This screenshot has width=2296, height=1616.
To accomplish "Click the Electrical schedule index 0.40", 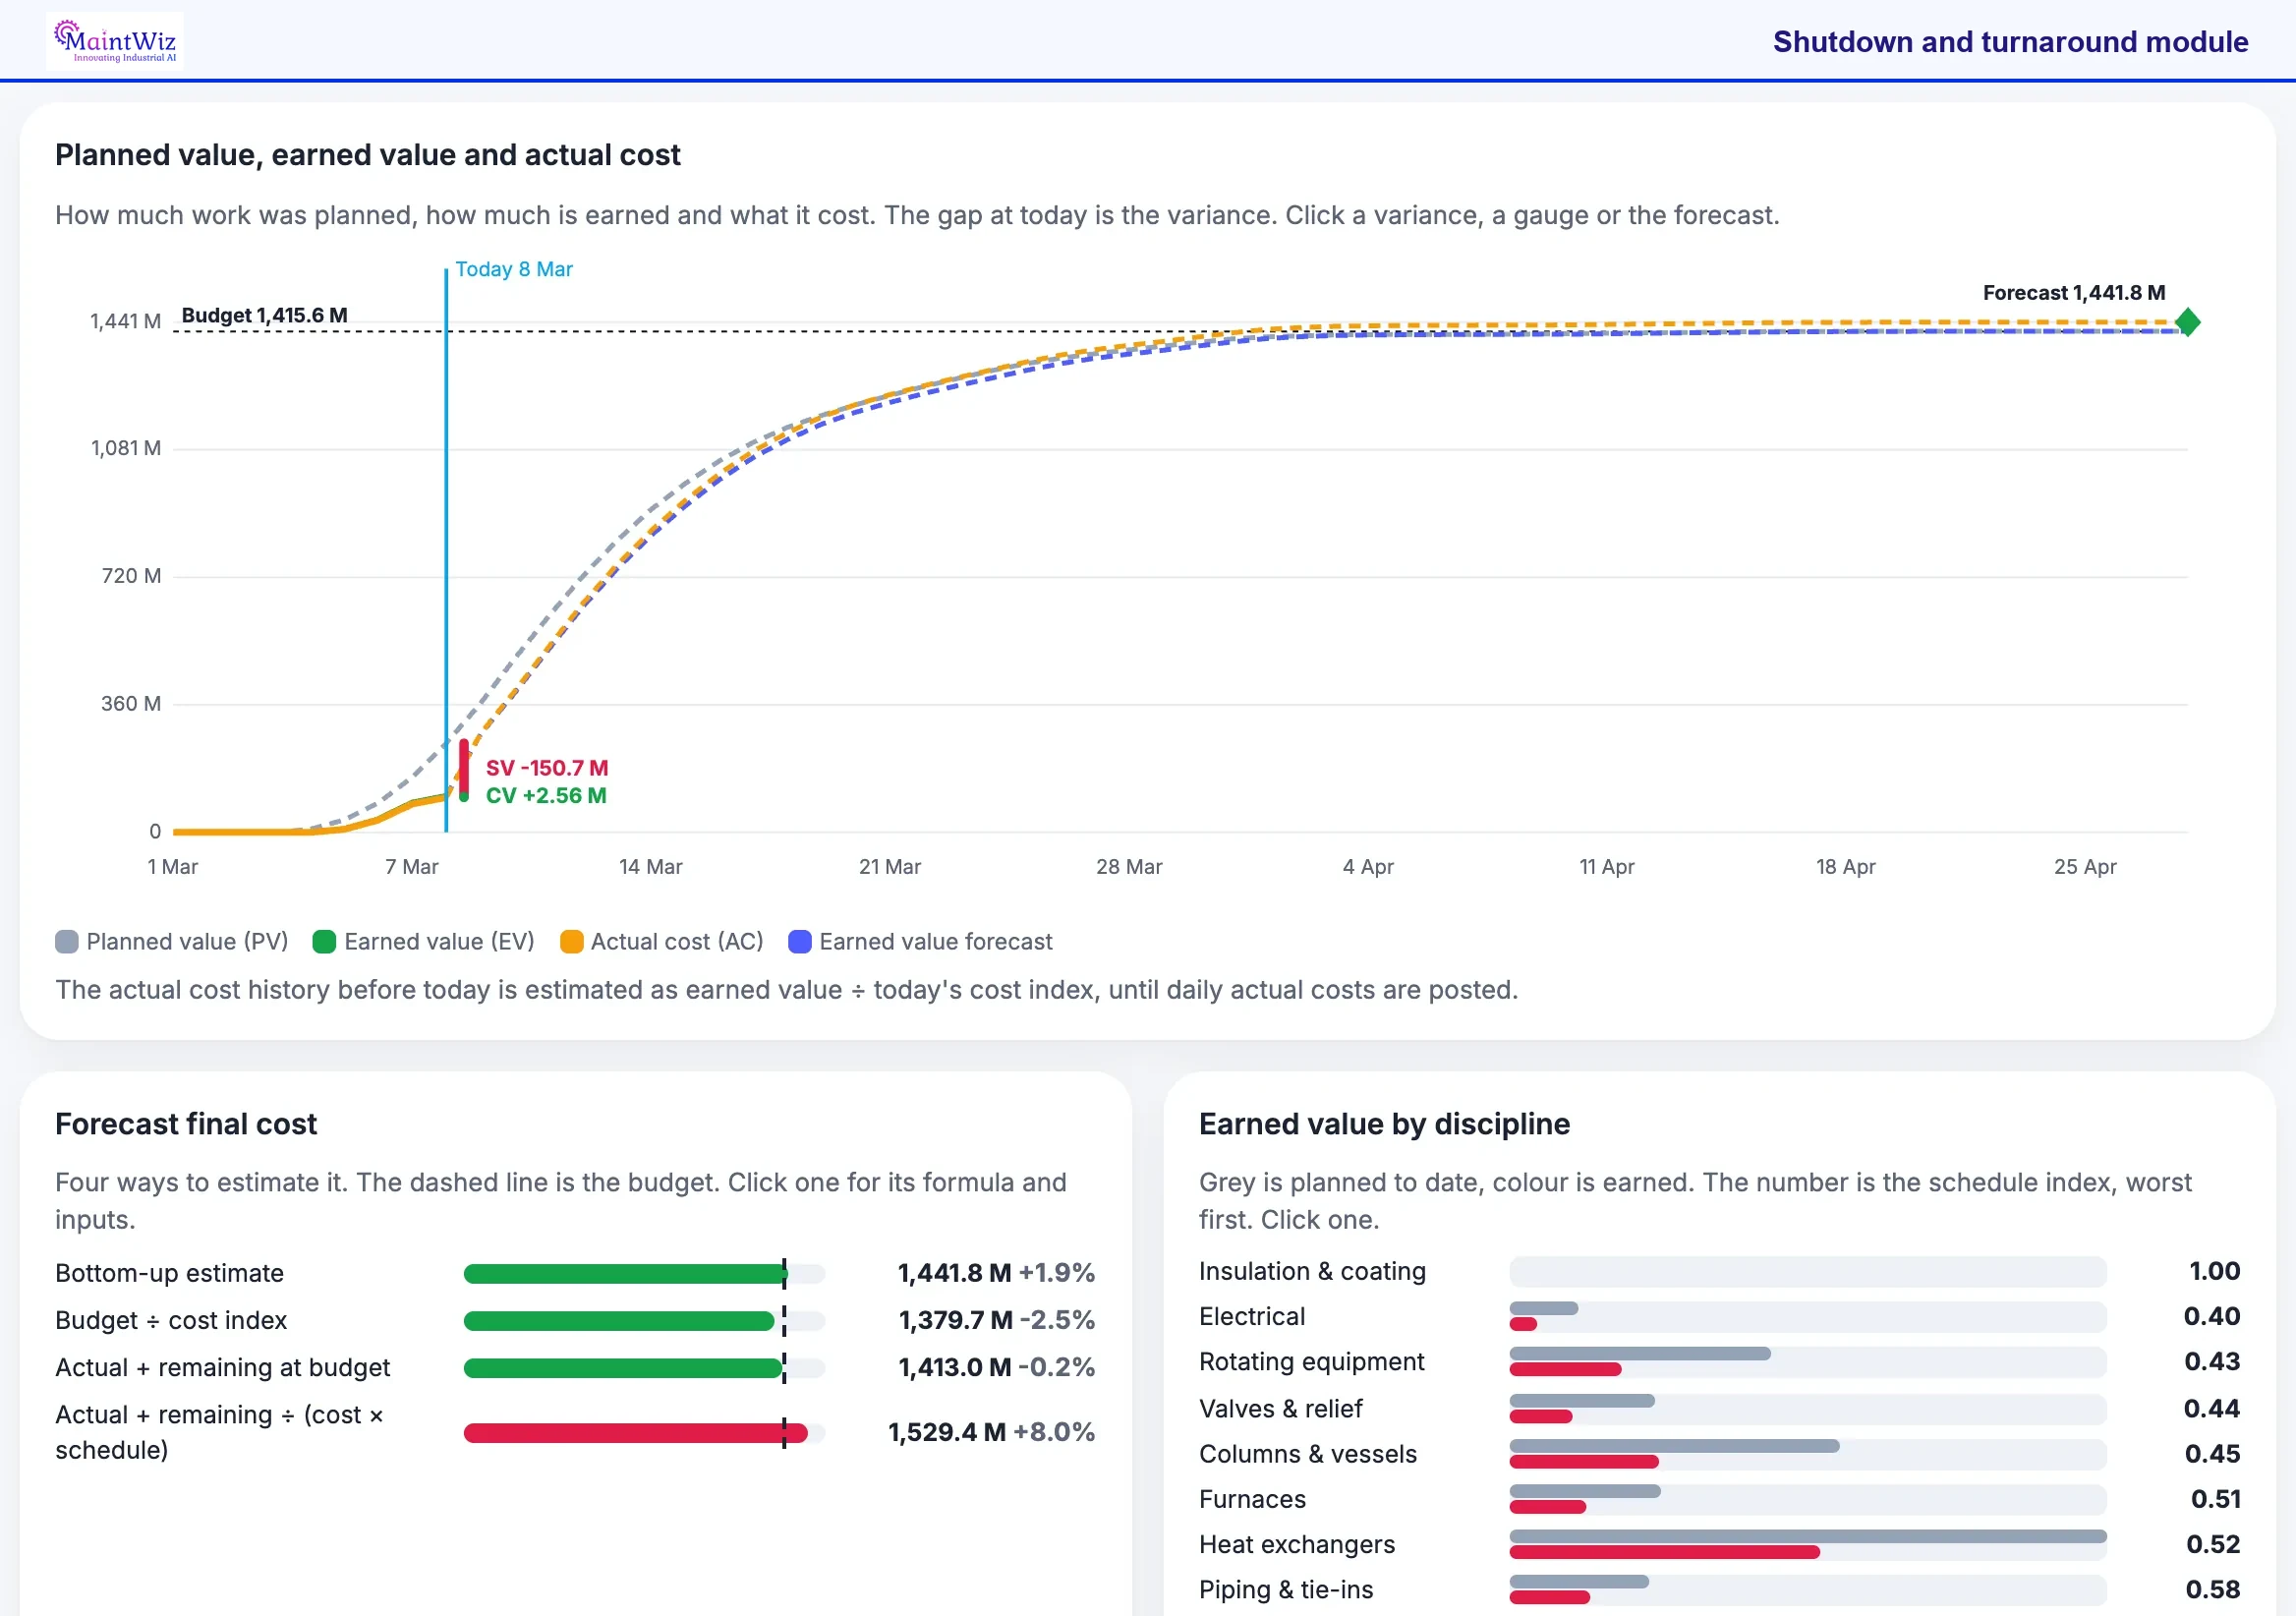I will tap(2211, 1316).
